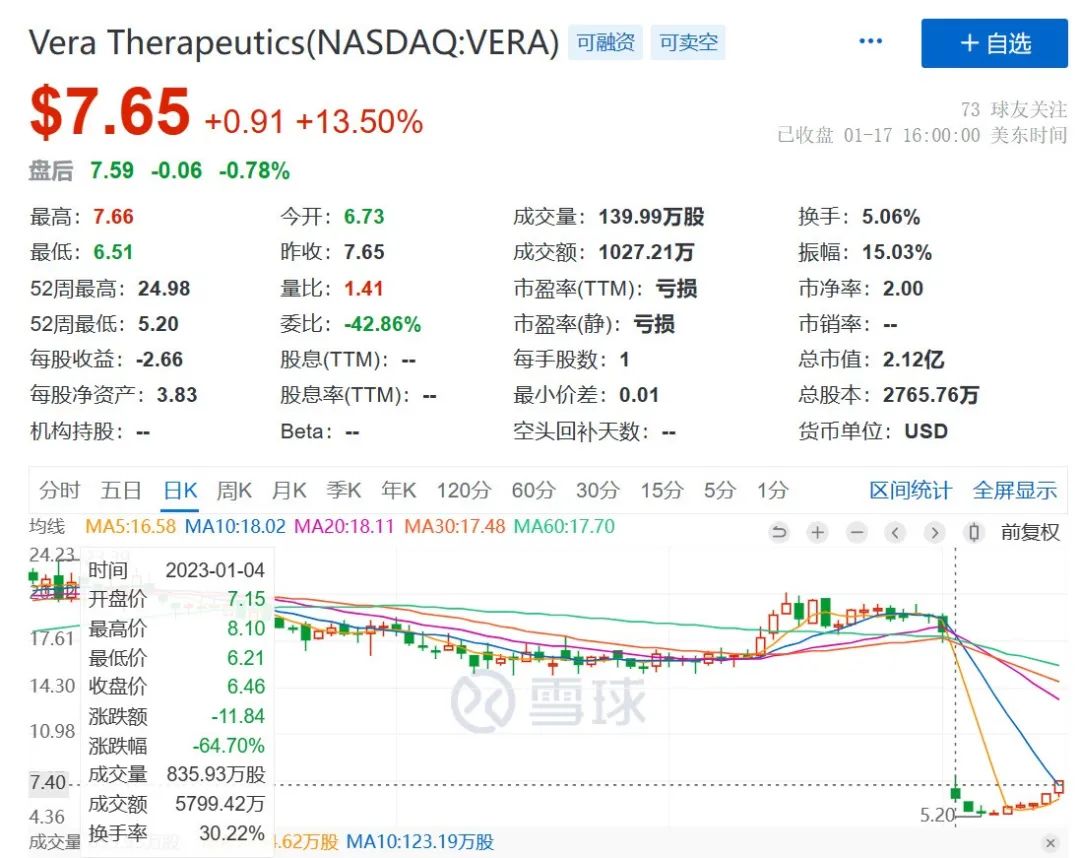
Task: Switch to the 五日 chart tab
Action: point(121,490)
